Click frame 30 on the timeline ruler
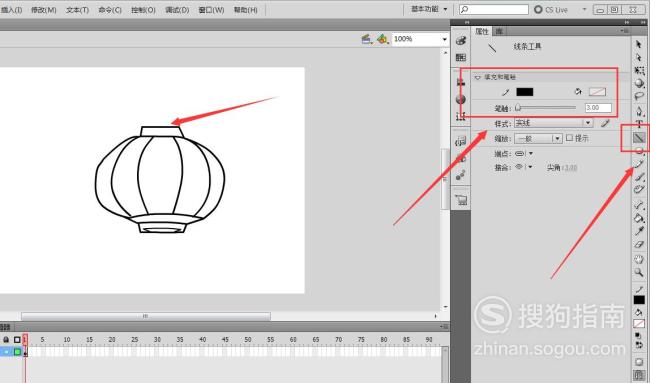The height and width of the screenshot is (383, 650). tap(157, 339)
